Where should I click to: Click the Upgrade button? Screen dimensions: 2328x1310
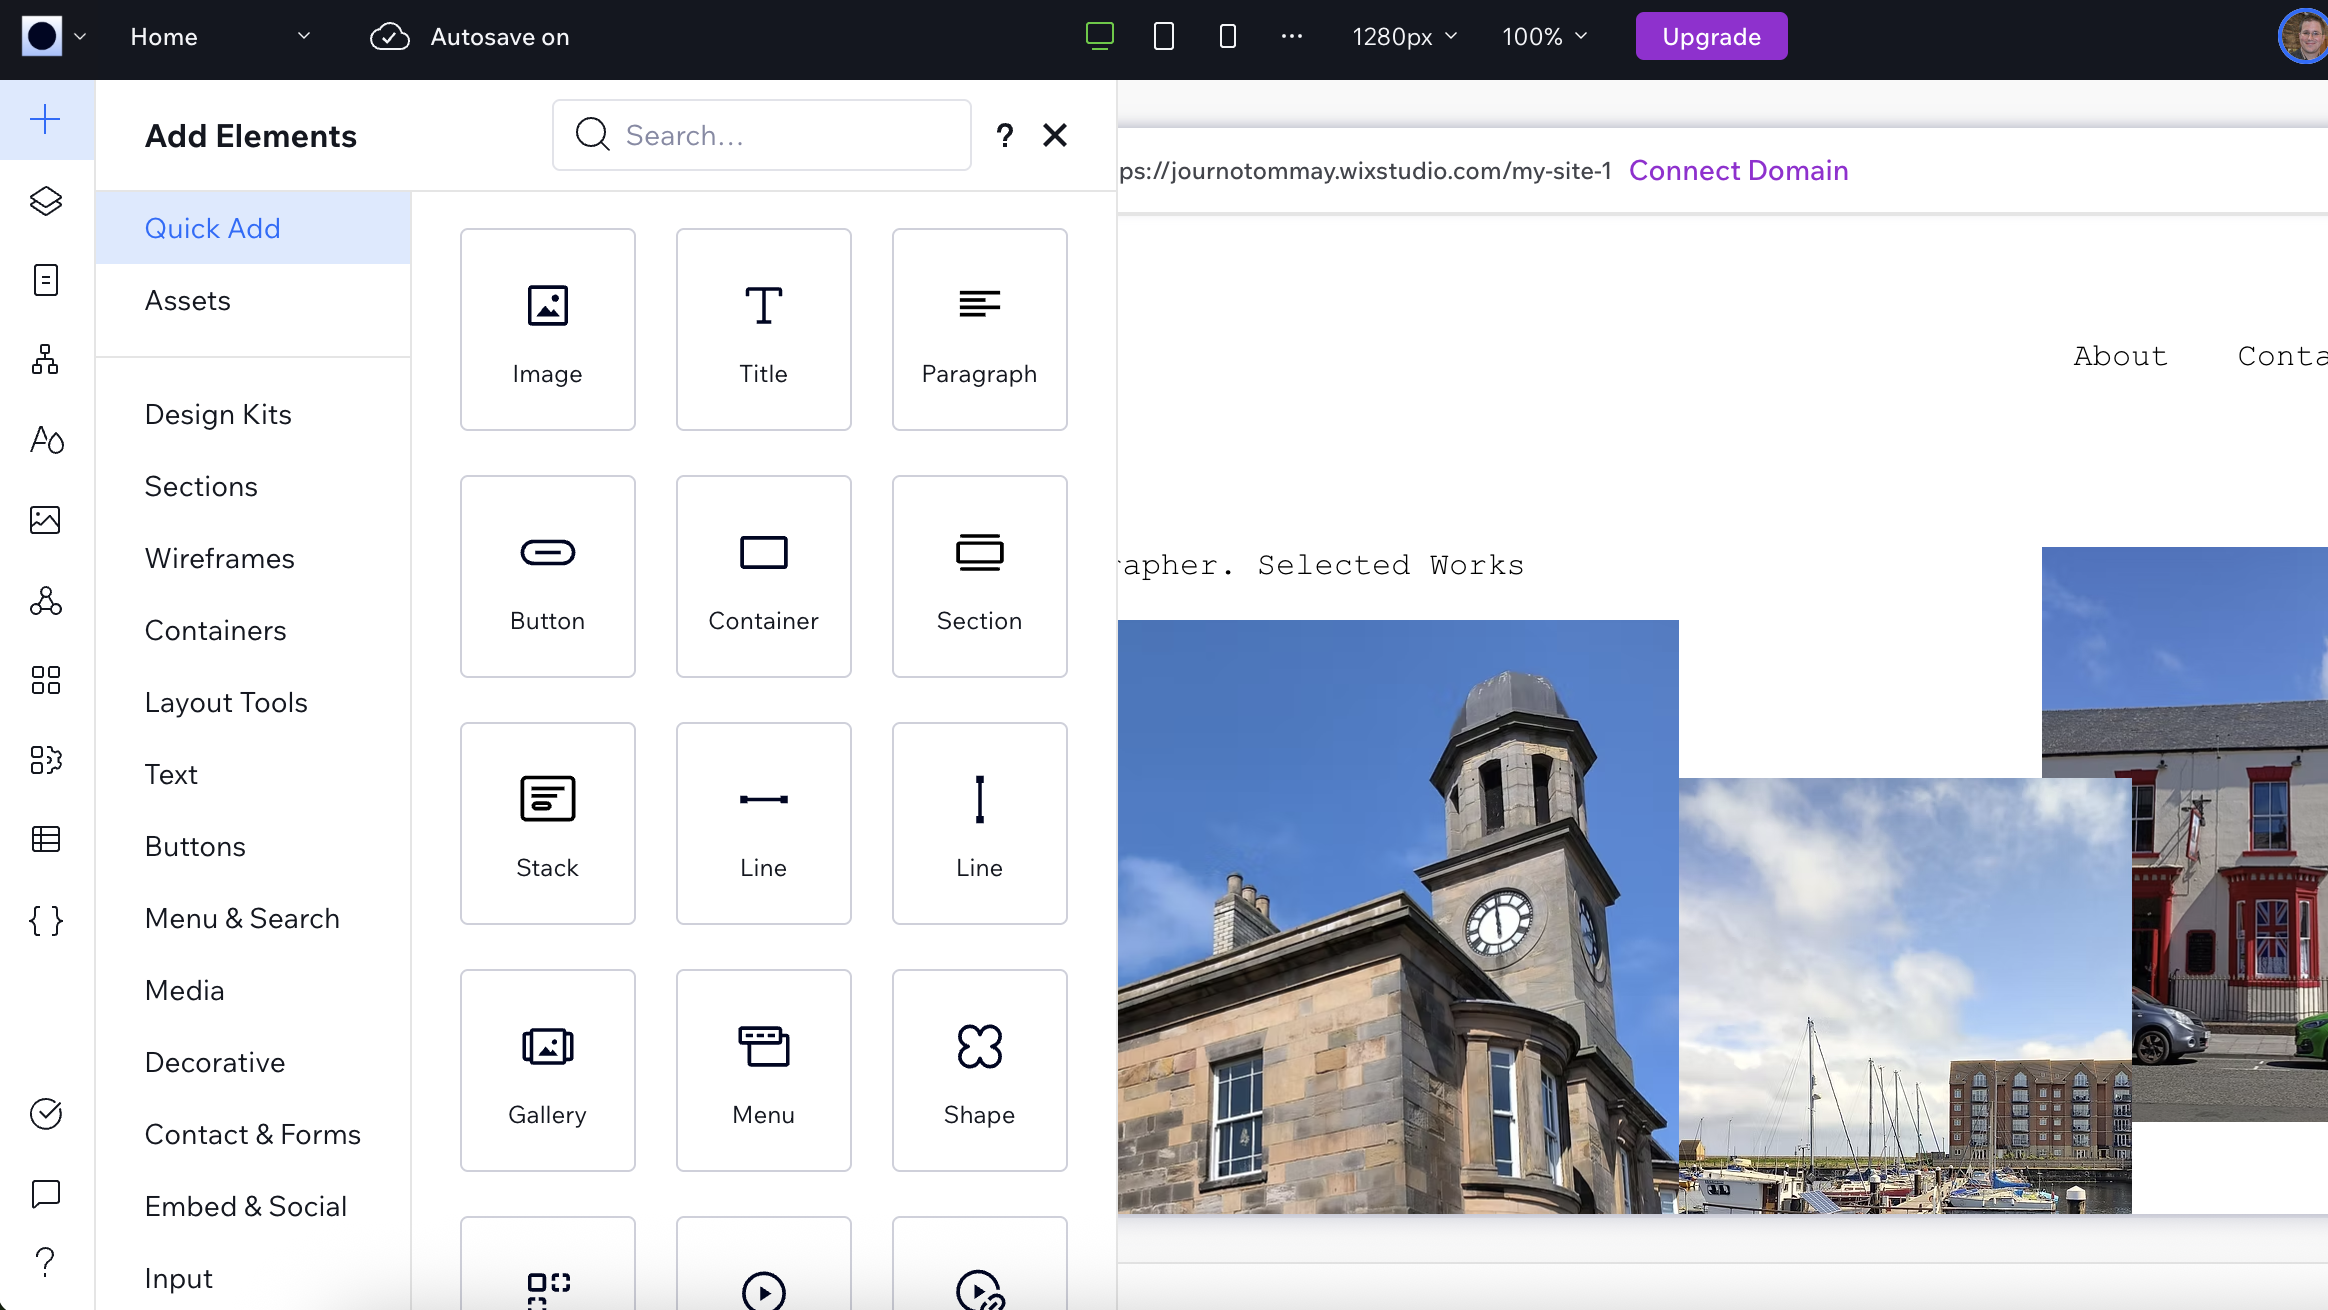click(x=1711, y=36)
